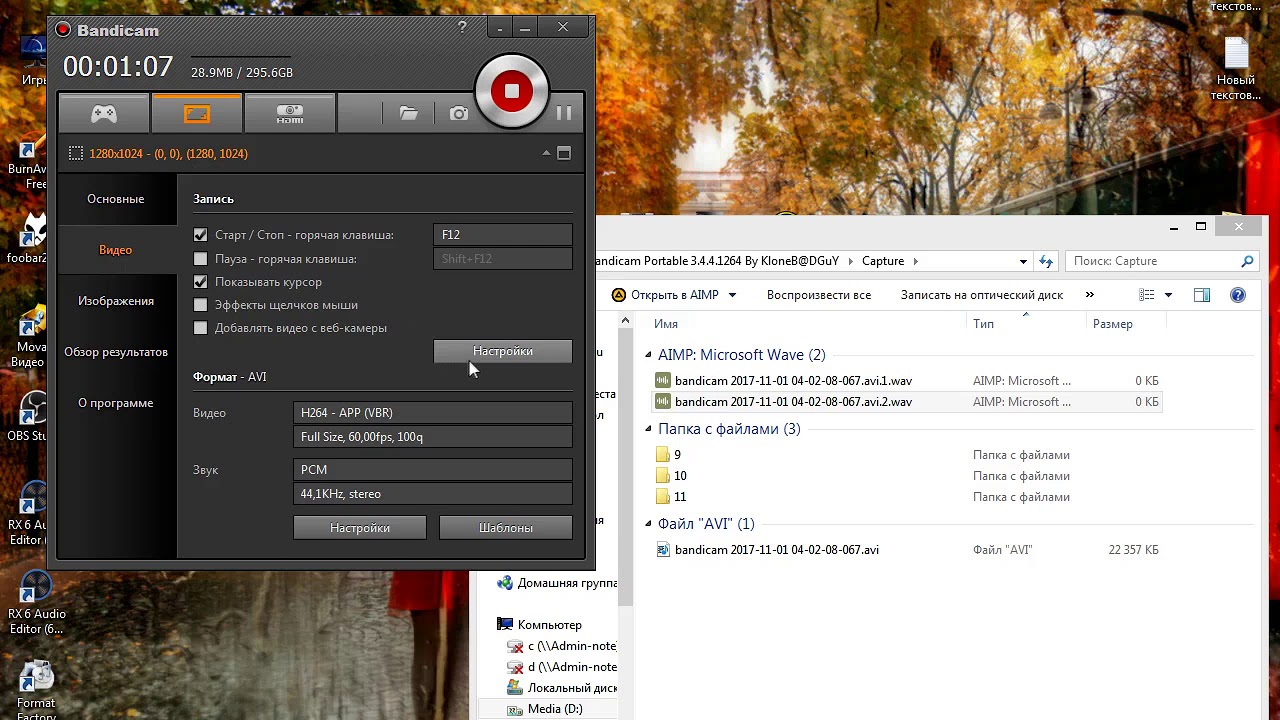This screenshot has width=1280, height=720.
Task: Uncheck Старт / Стоп hotkey checkbox
Action: (x=201, y=235)
